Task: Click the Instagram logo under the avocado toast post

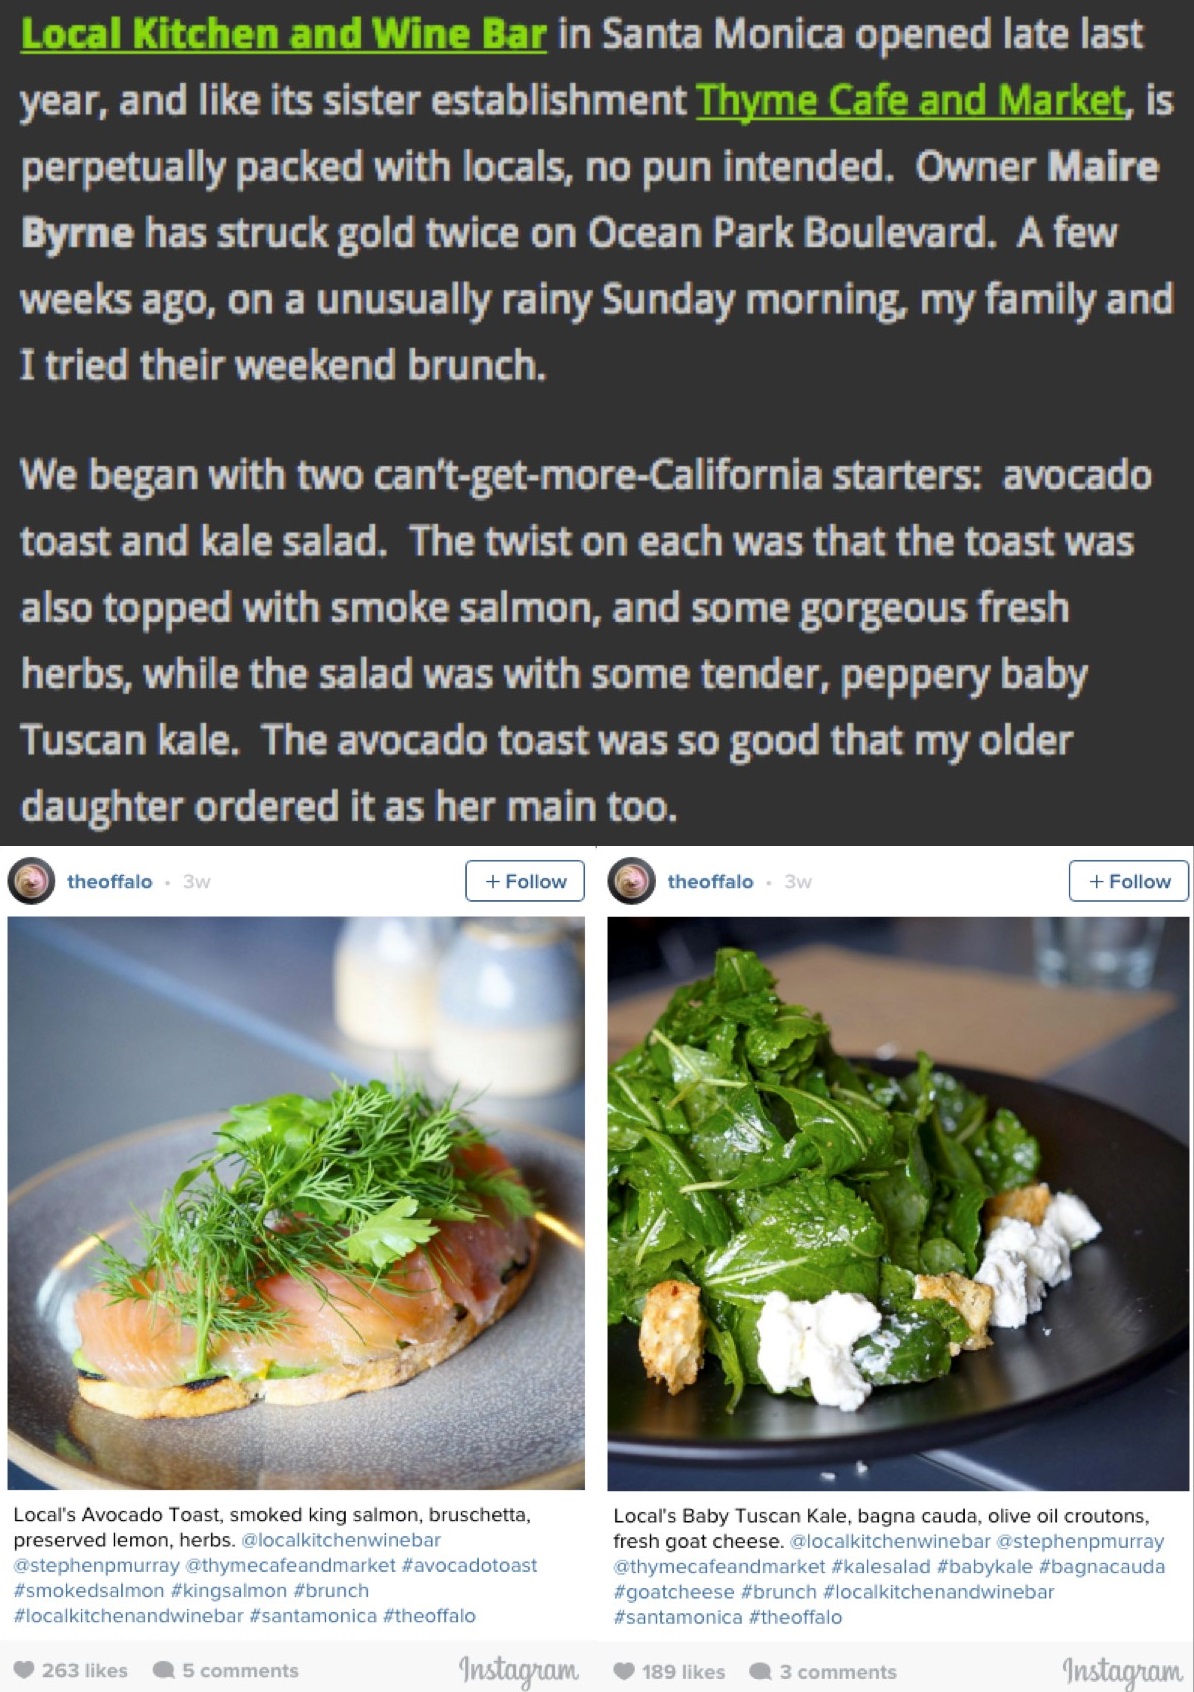Action: [518, 1669]
